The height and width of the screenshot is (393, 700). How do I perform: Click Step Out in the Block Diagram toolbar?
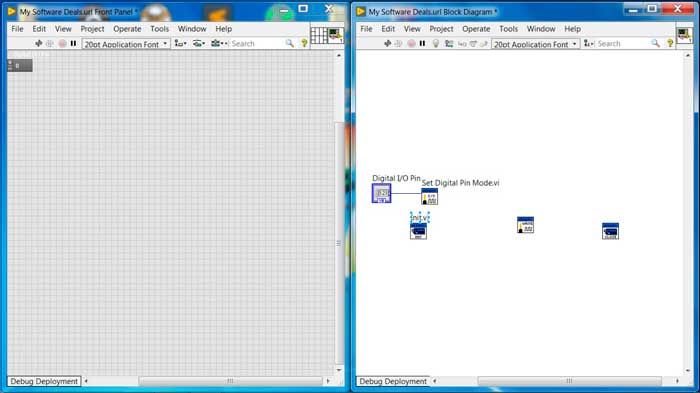[483, 43]
